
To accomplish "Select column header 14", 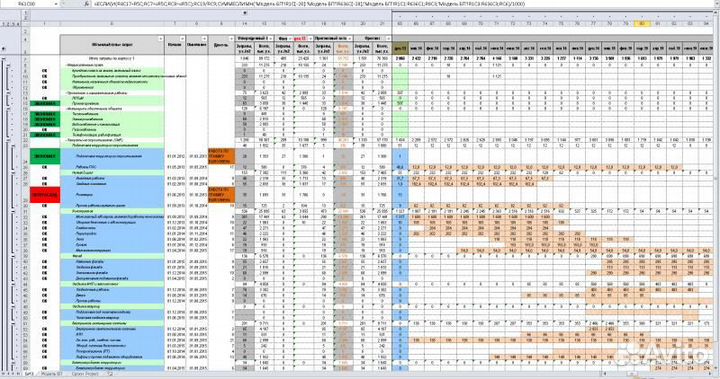I will click(244, 23).
